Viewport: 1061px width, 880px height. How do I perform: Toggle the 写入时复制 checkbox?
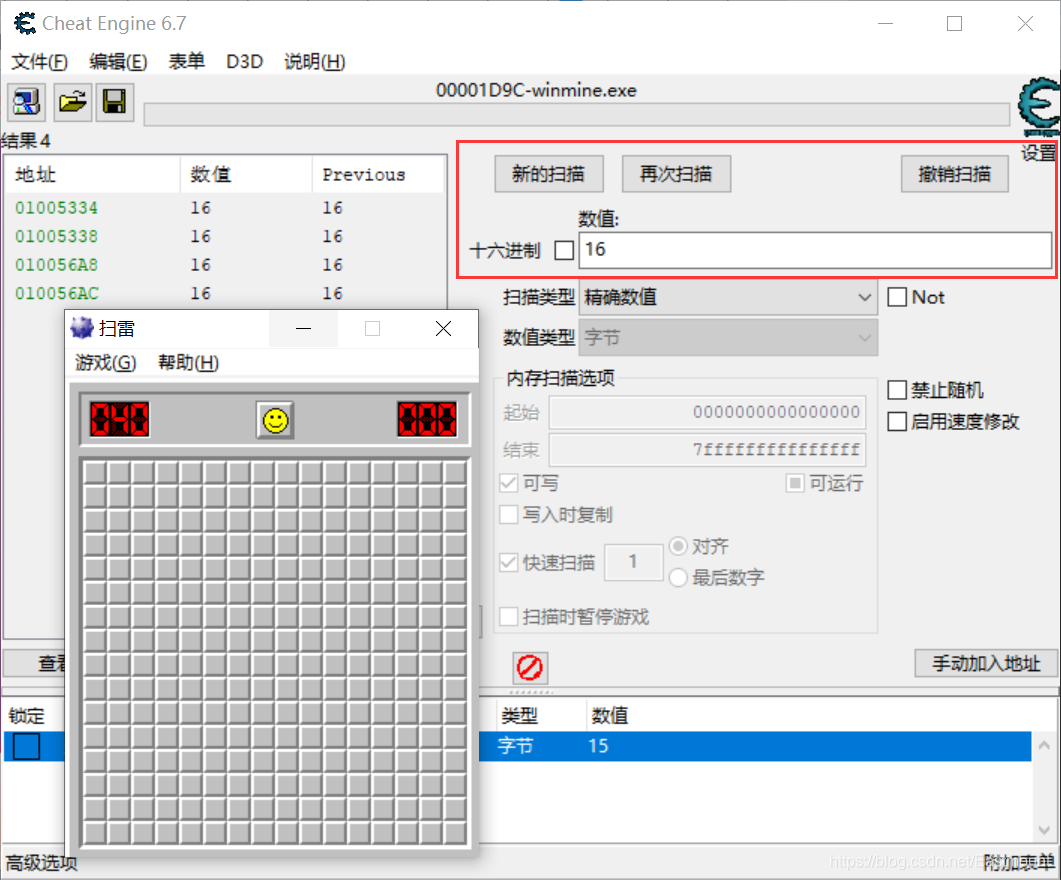[x=508, y=515]
